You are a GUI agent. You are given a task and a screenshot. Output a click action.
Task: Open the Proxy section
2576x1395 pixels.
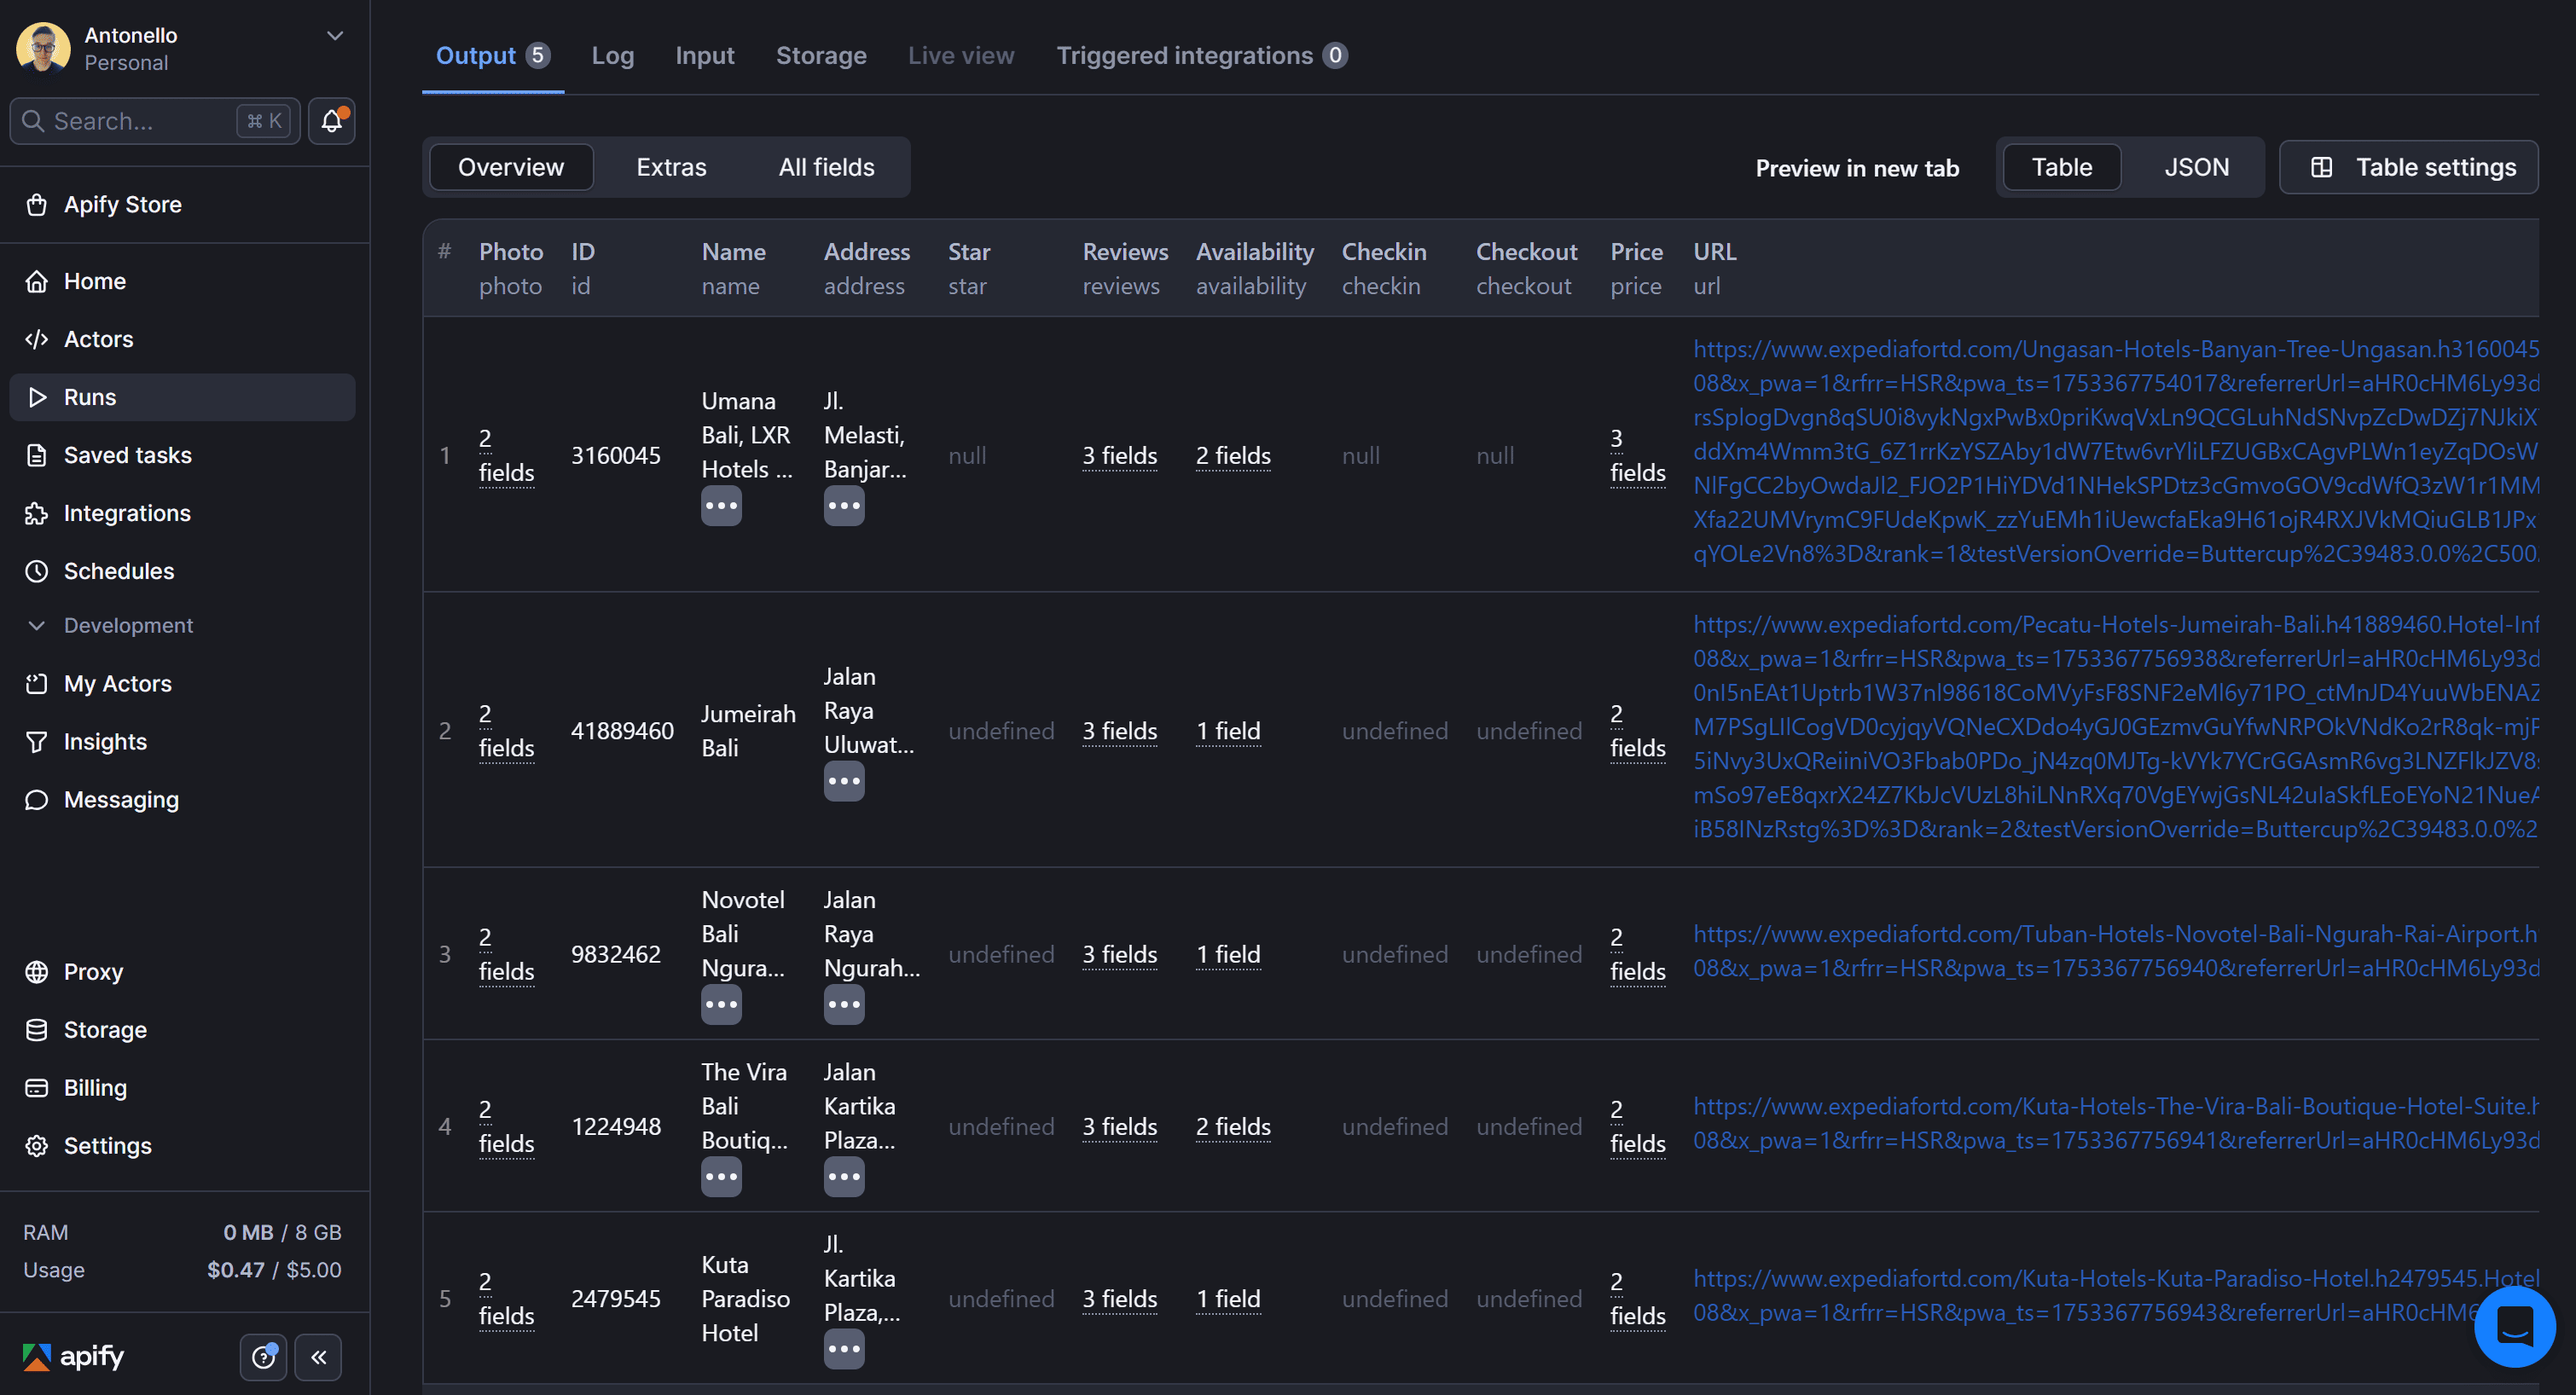point(93,971)
